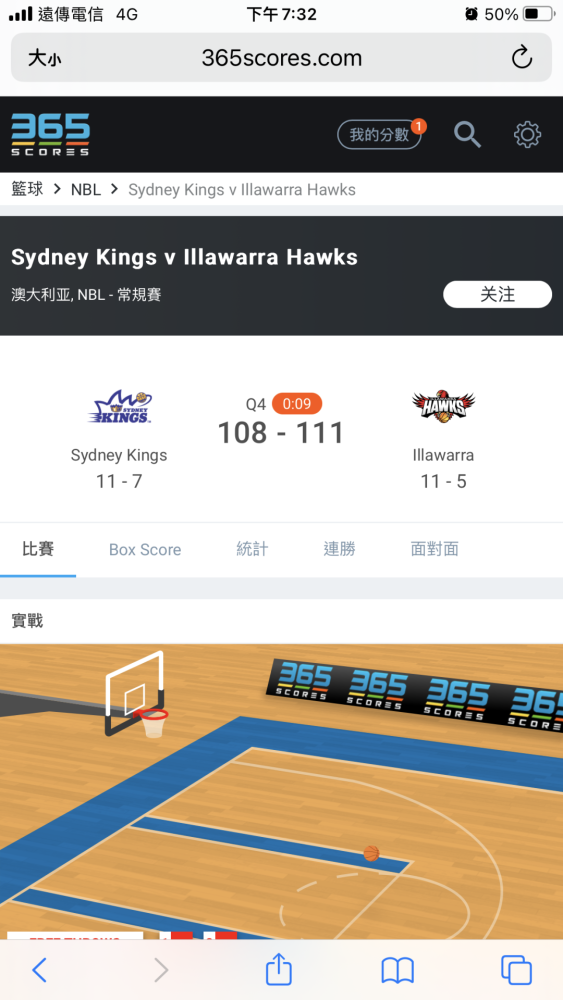Open the 大小 text size menu
The image size is (563, 1000).
point(45,59)
